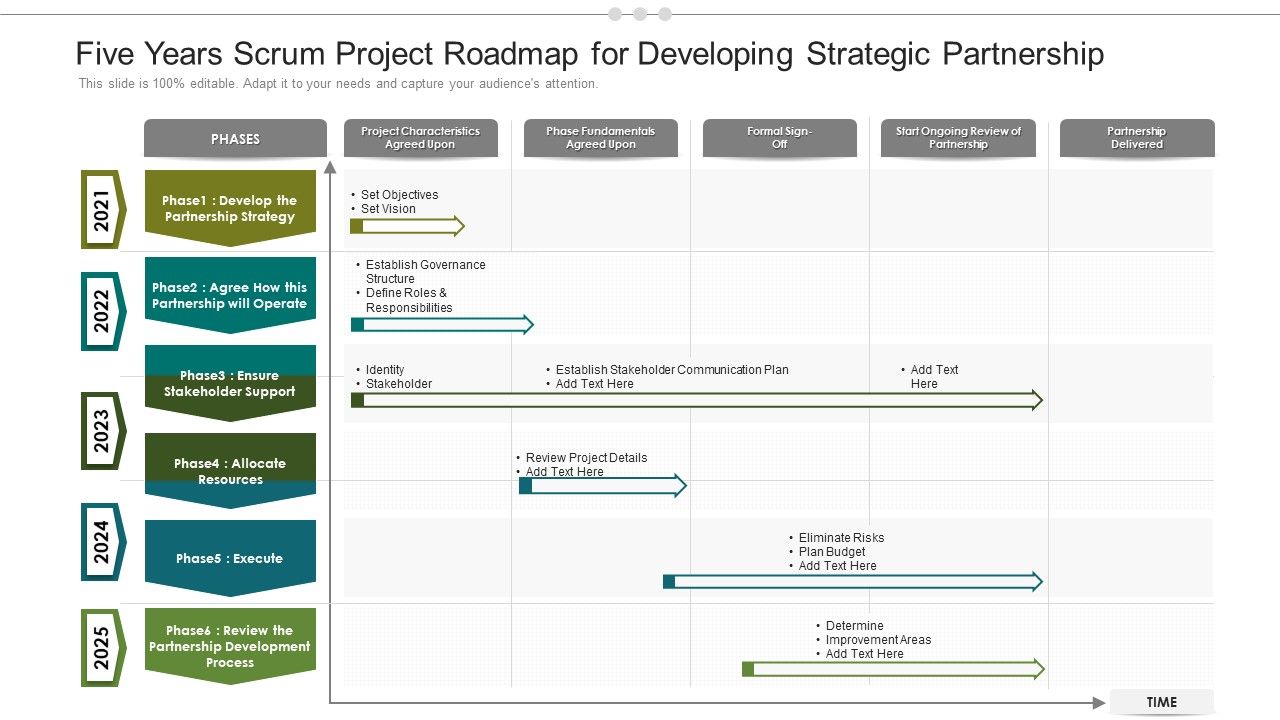This screenshot has height=720, width=1280.
Task: Click Start Ongoing Review of Partnership header
Action: point(958,138)
